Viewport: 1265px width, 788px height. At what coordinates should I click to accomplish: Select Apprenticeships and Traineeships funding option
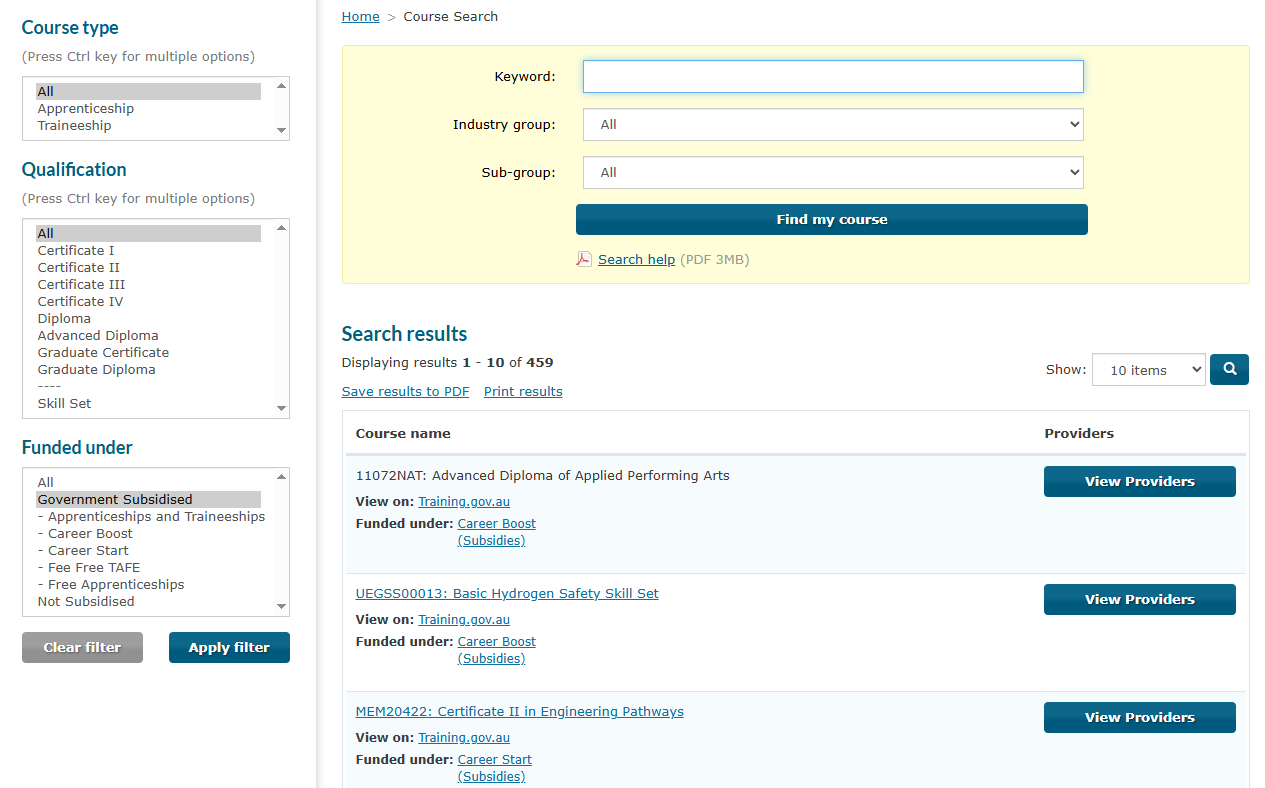[x=151, y=517]
